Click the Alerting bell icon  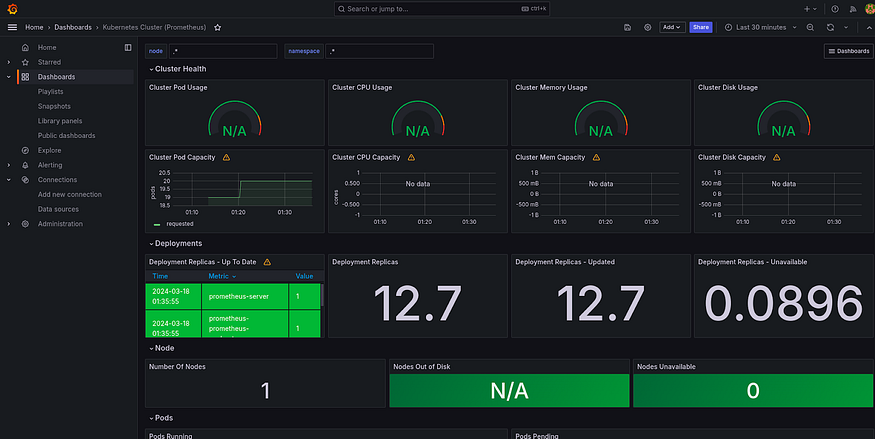[25, 165]
